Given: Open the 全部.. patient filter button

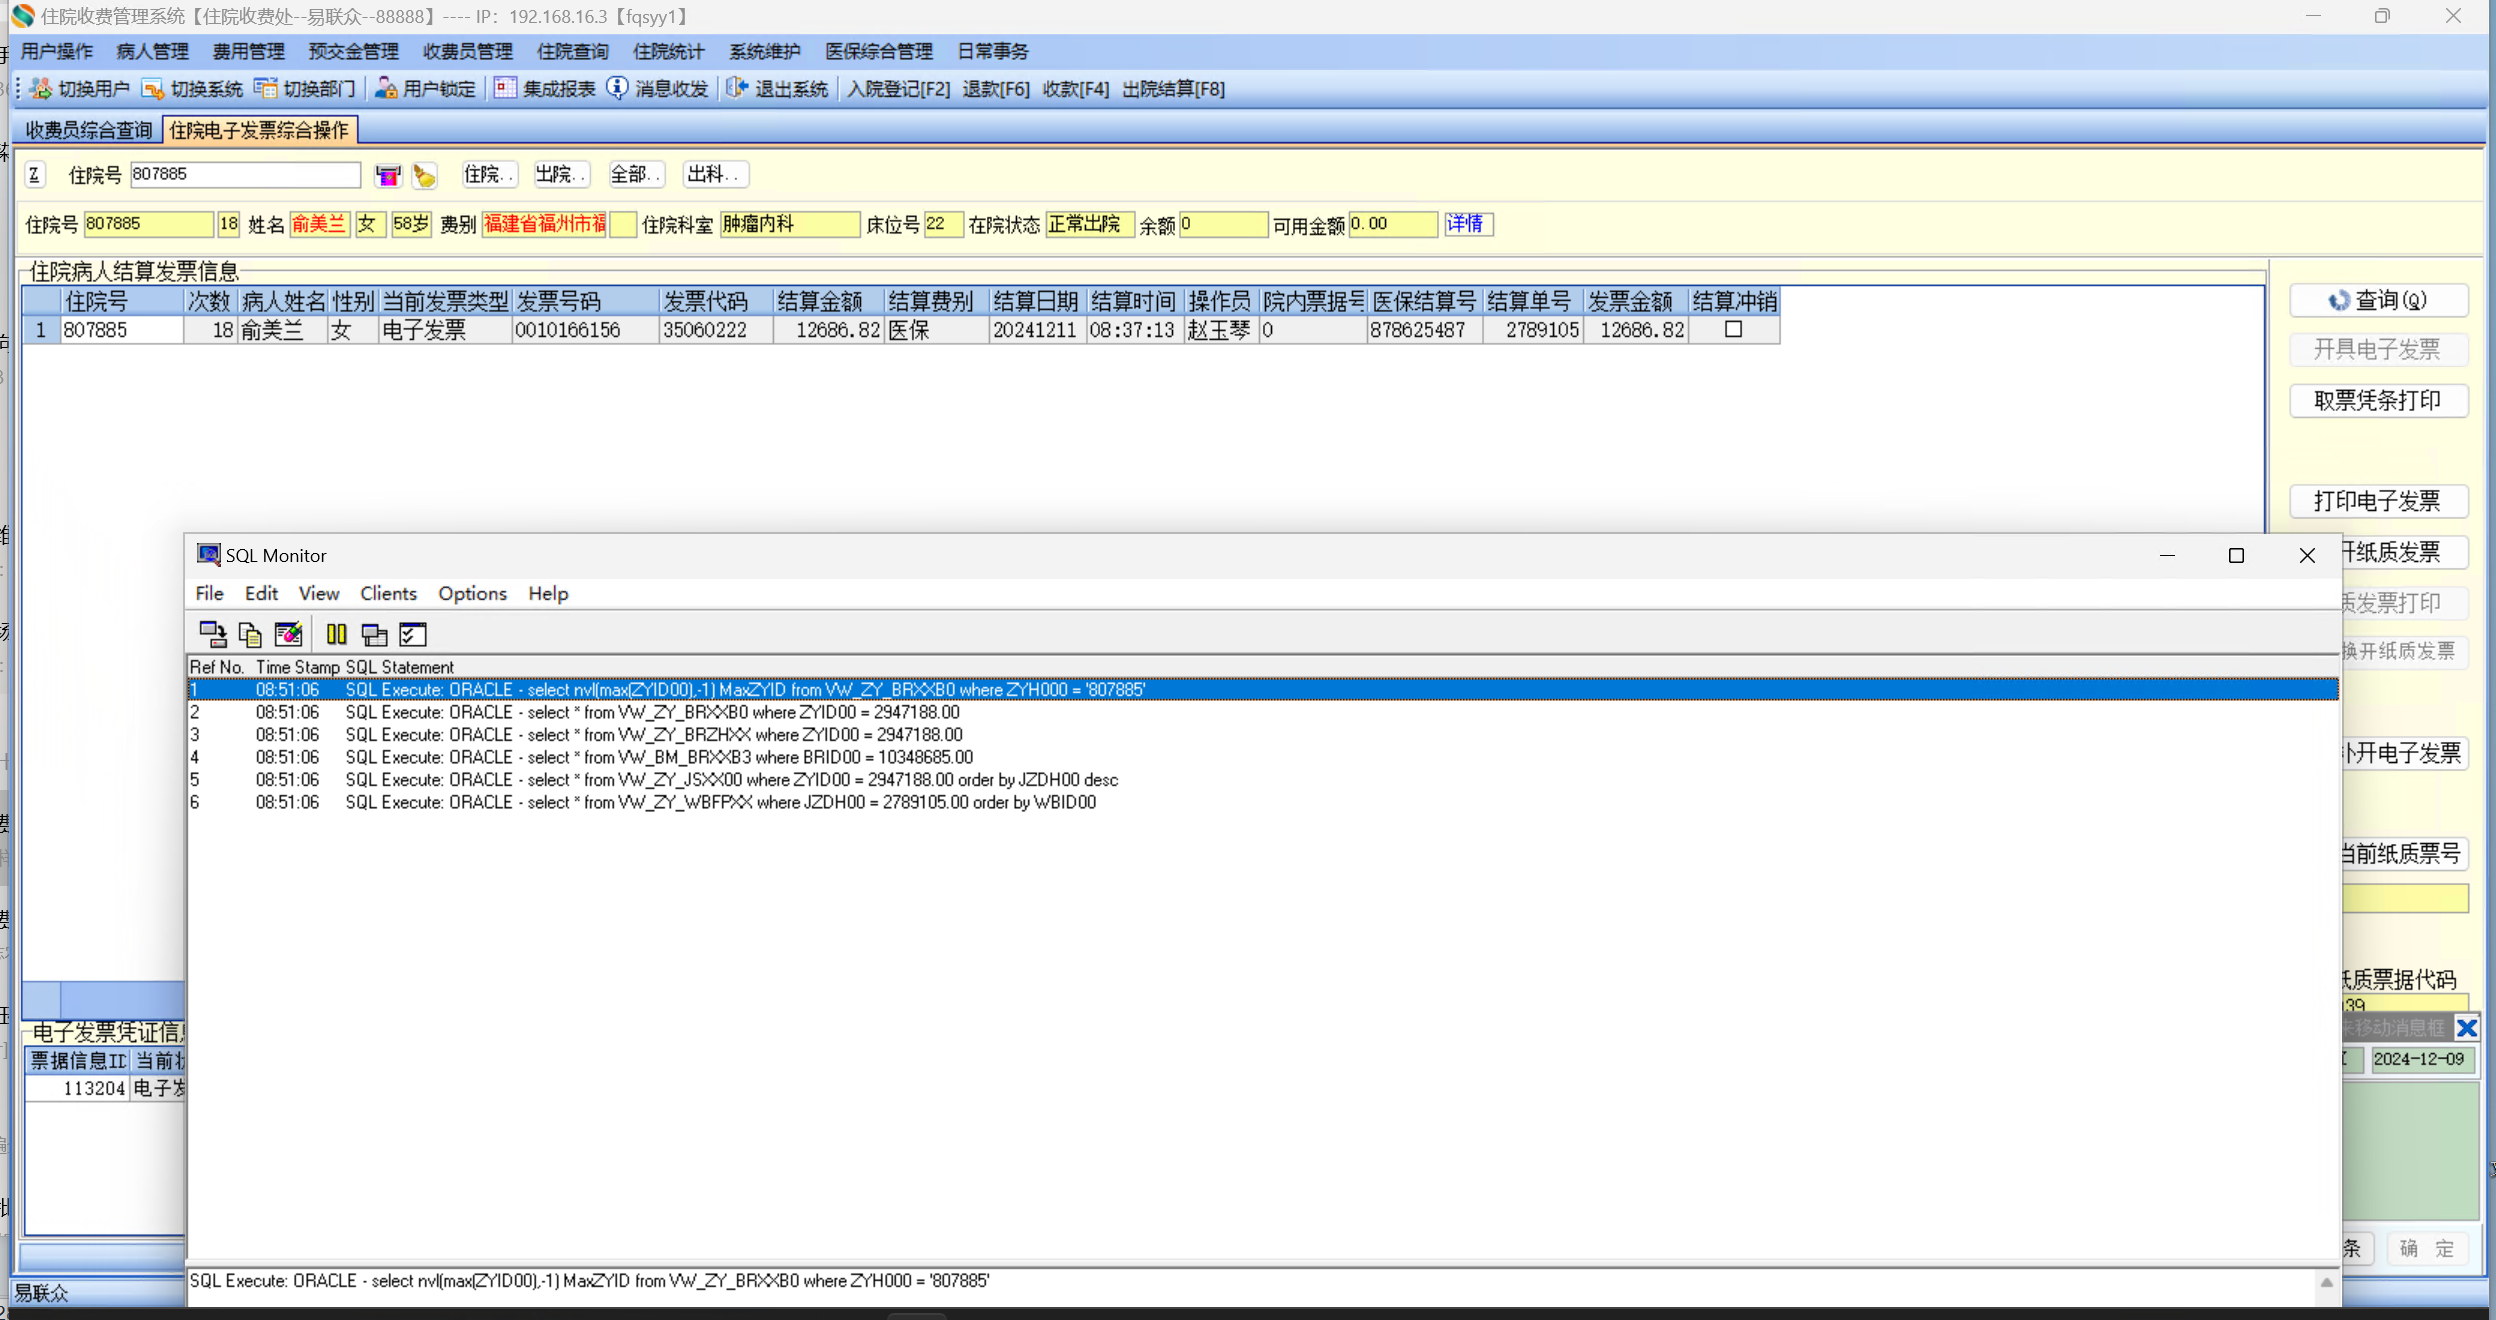Looking at the screenshot, I should click(x=635, y=175).
